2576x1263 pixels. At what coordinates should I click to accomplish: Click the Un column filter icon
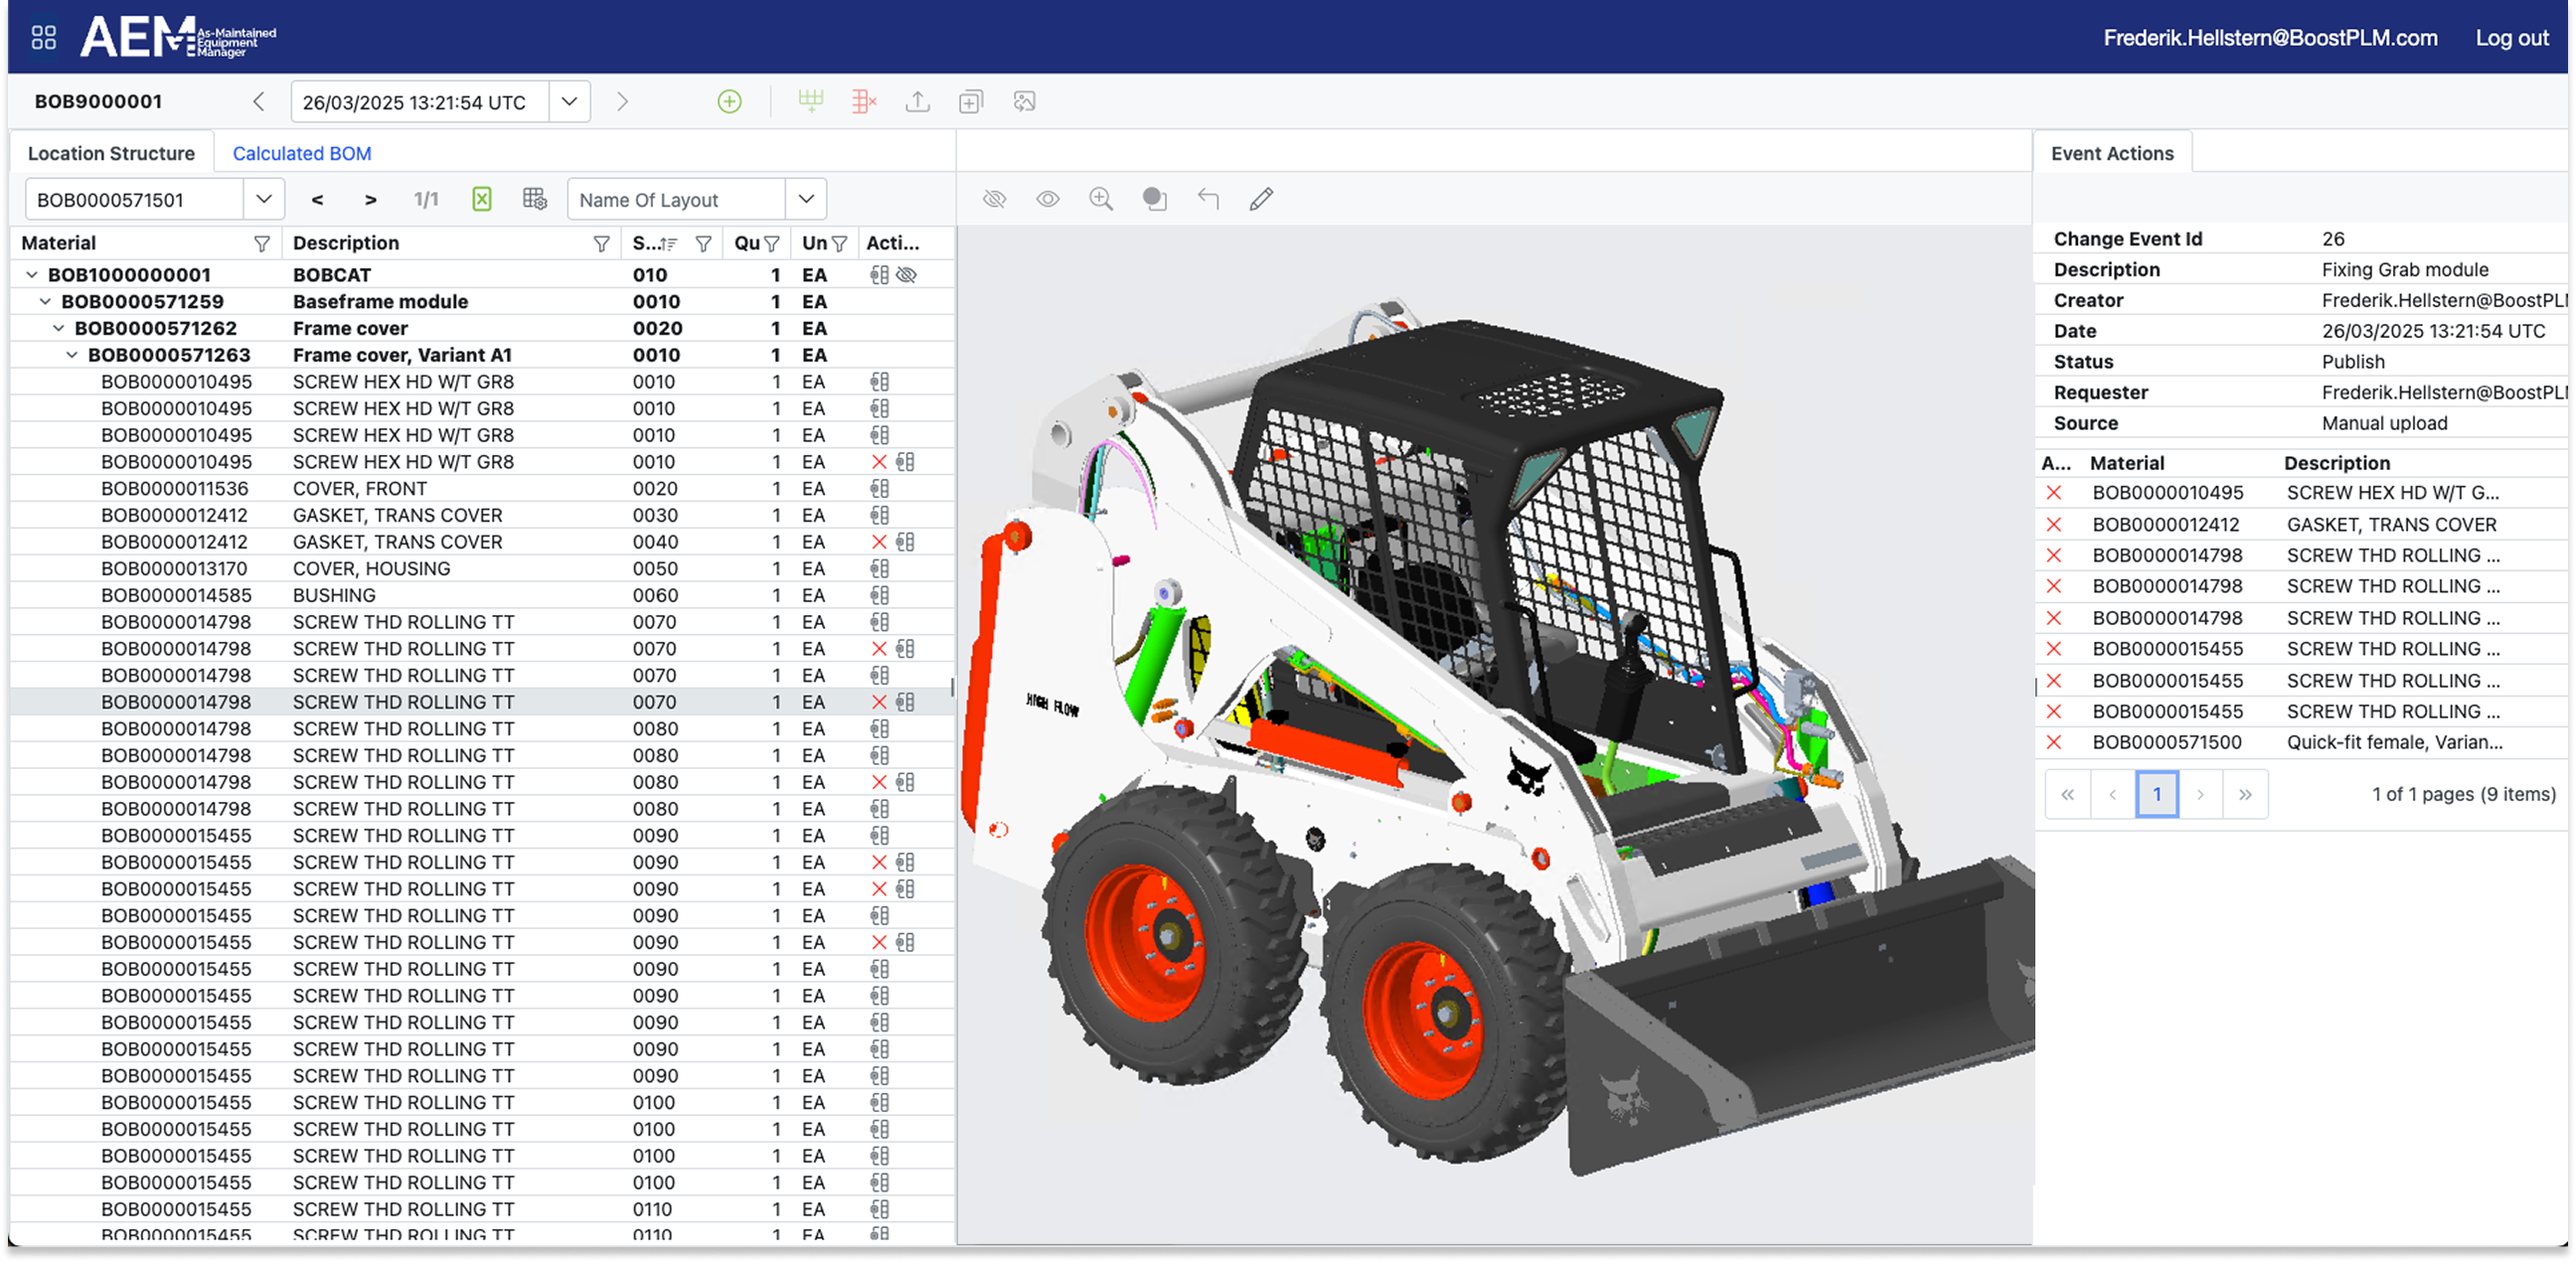839,244
